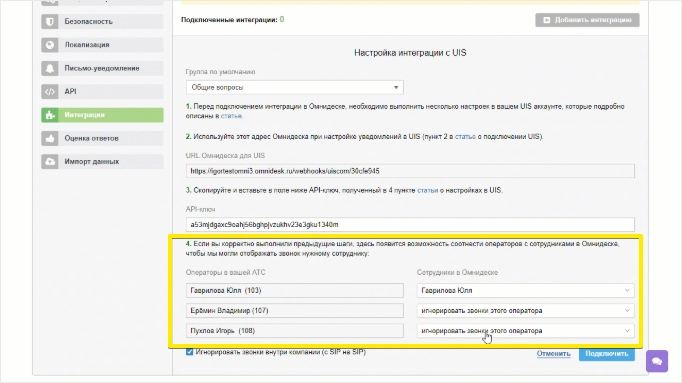This screenshot has width=682, height=383.
Task: Click the API-ключ input field
Action: pos(410,224)
